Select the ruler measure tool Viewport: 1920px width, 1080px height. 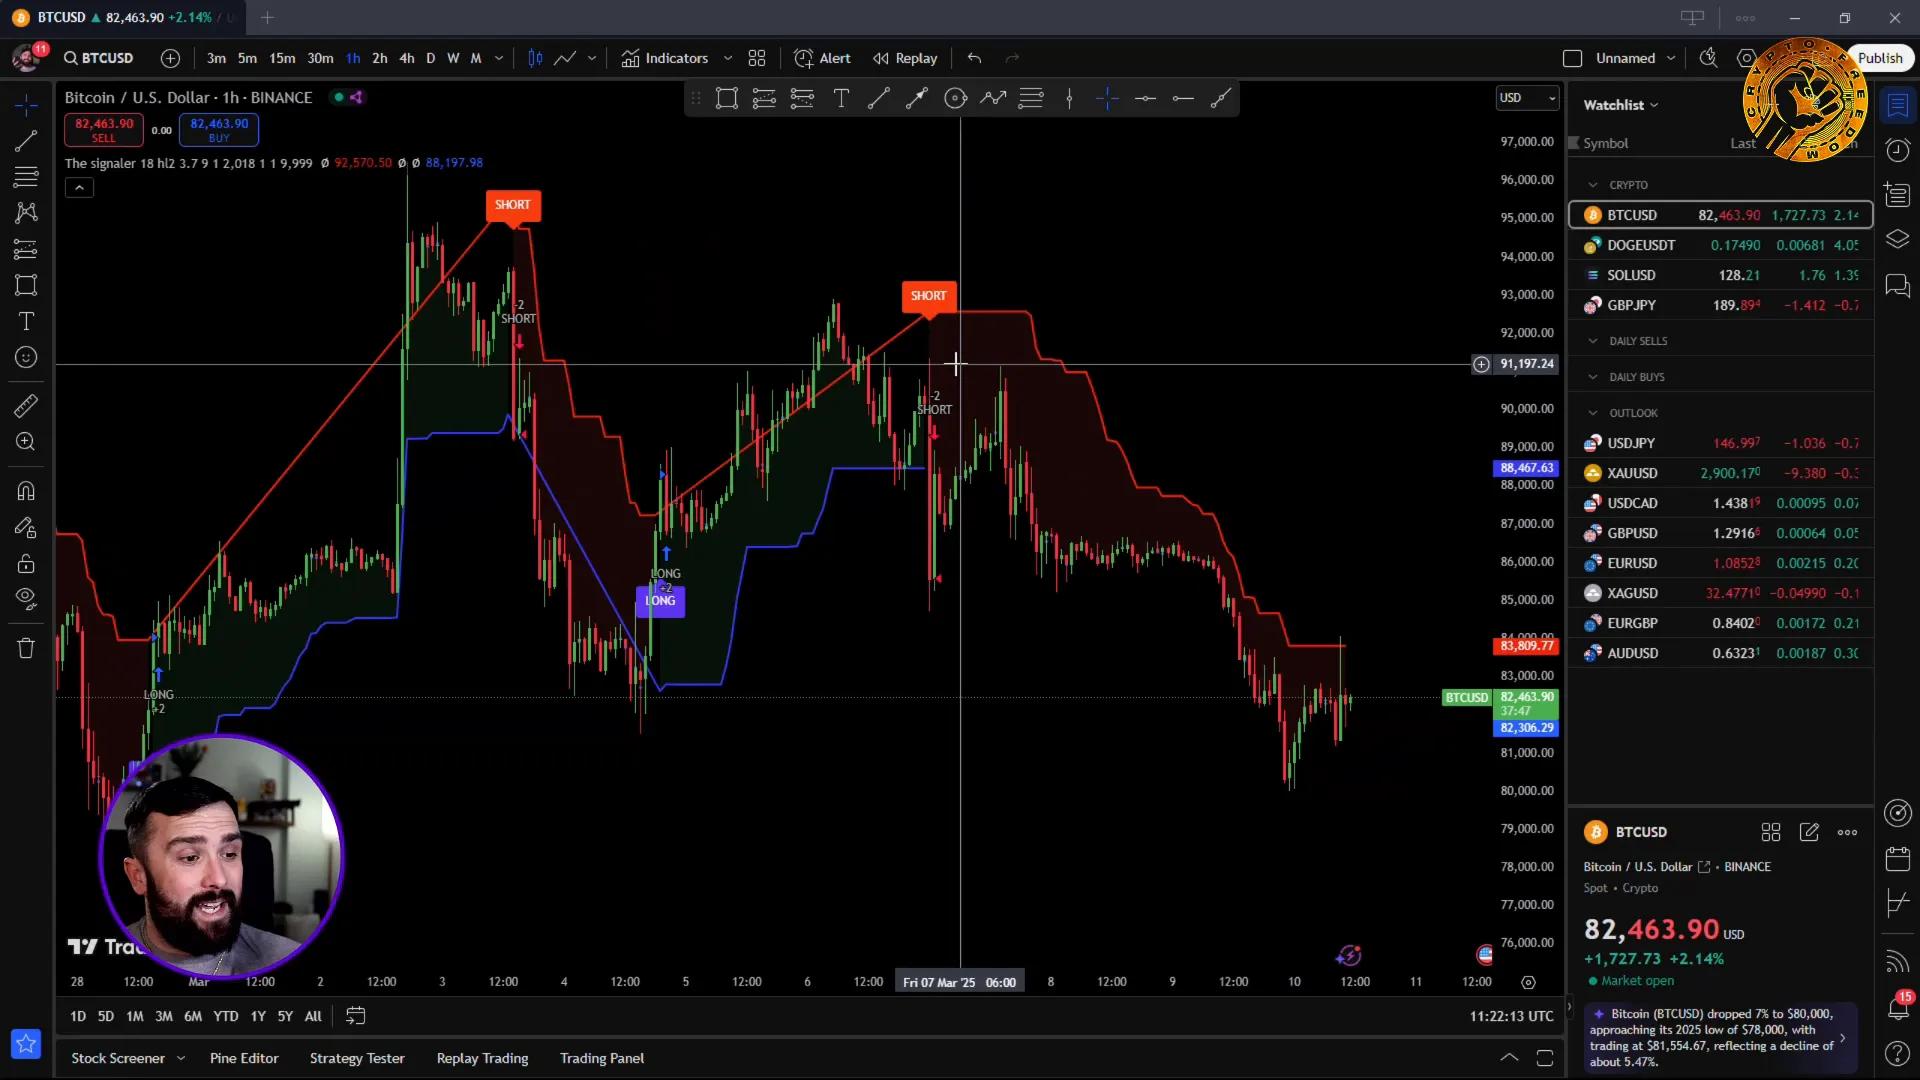point(26,406)
